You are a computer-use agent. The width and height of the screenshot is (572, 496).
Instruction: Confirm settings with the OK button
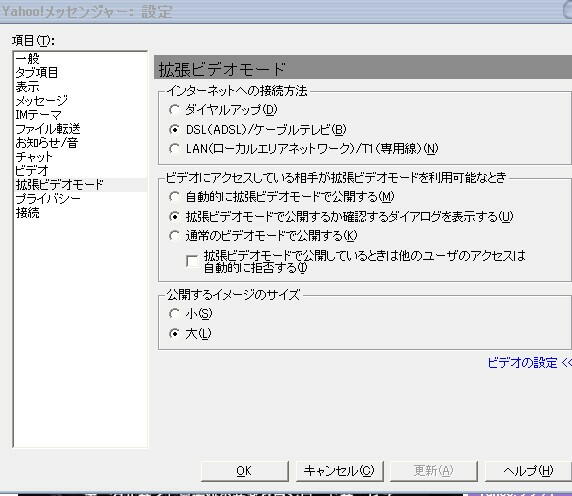[244, 471]
